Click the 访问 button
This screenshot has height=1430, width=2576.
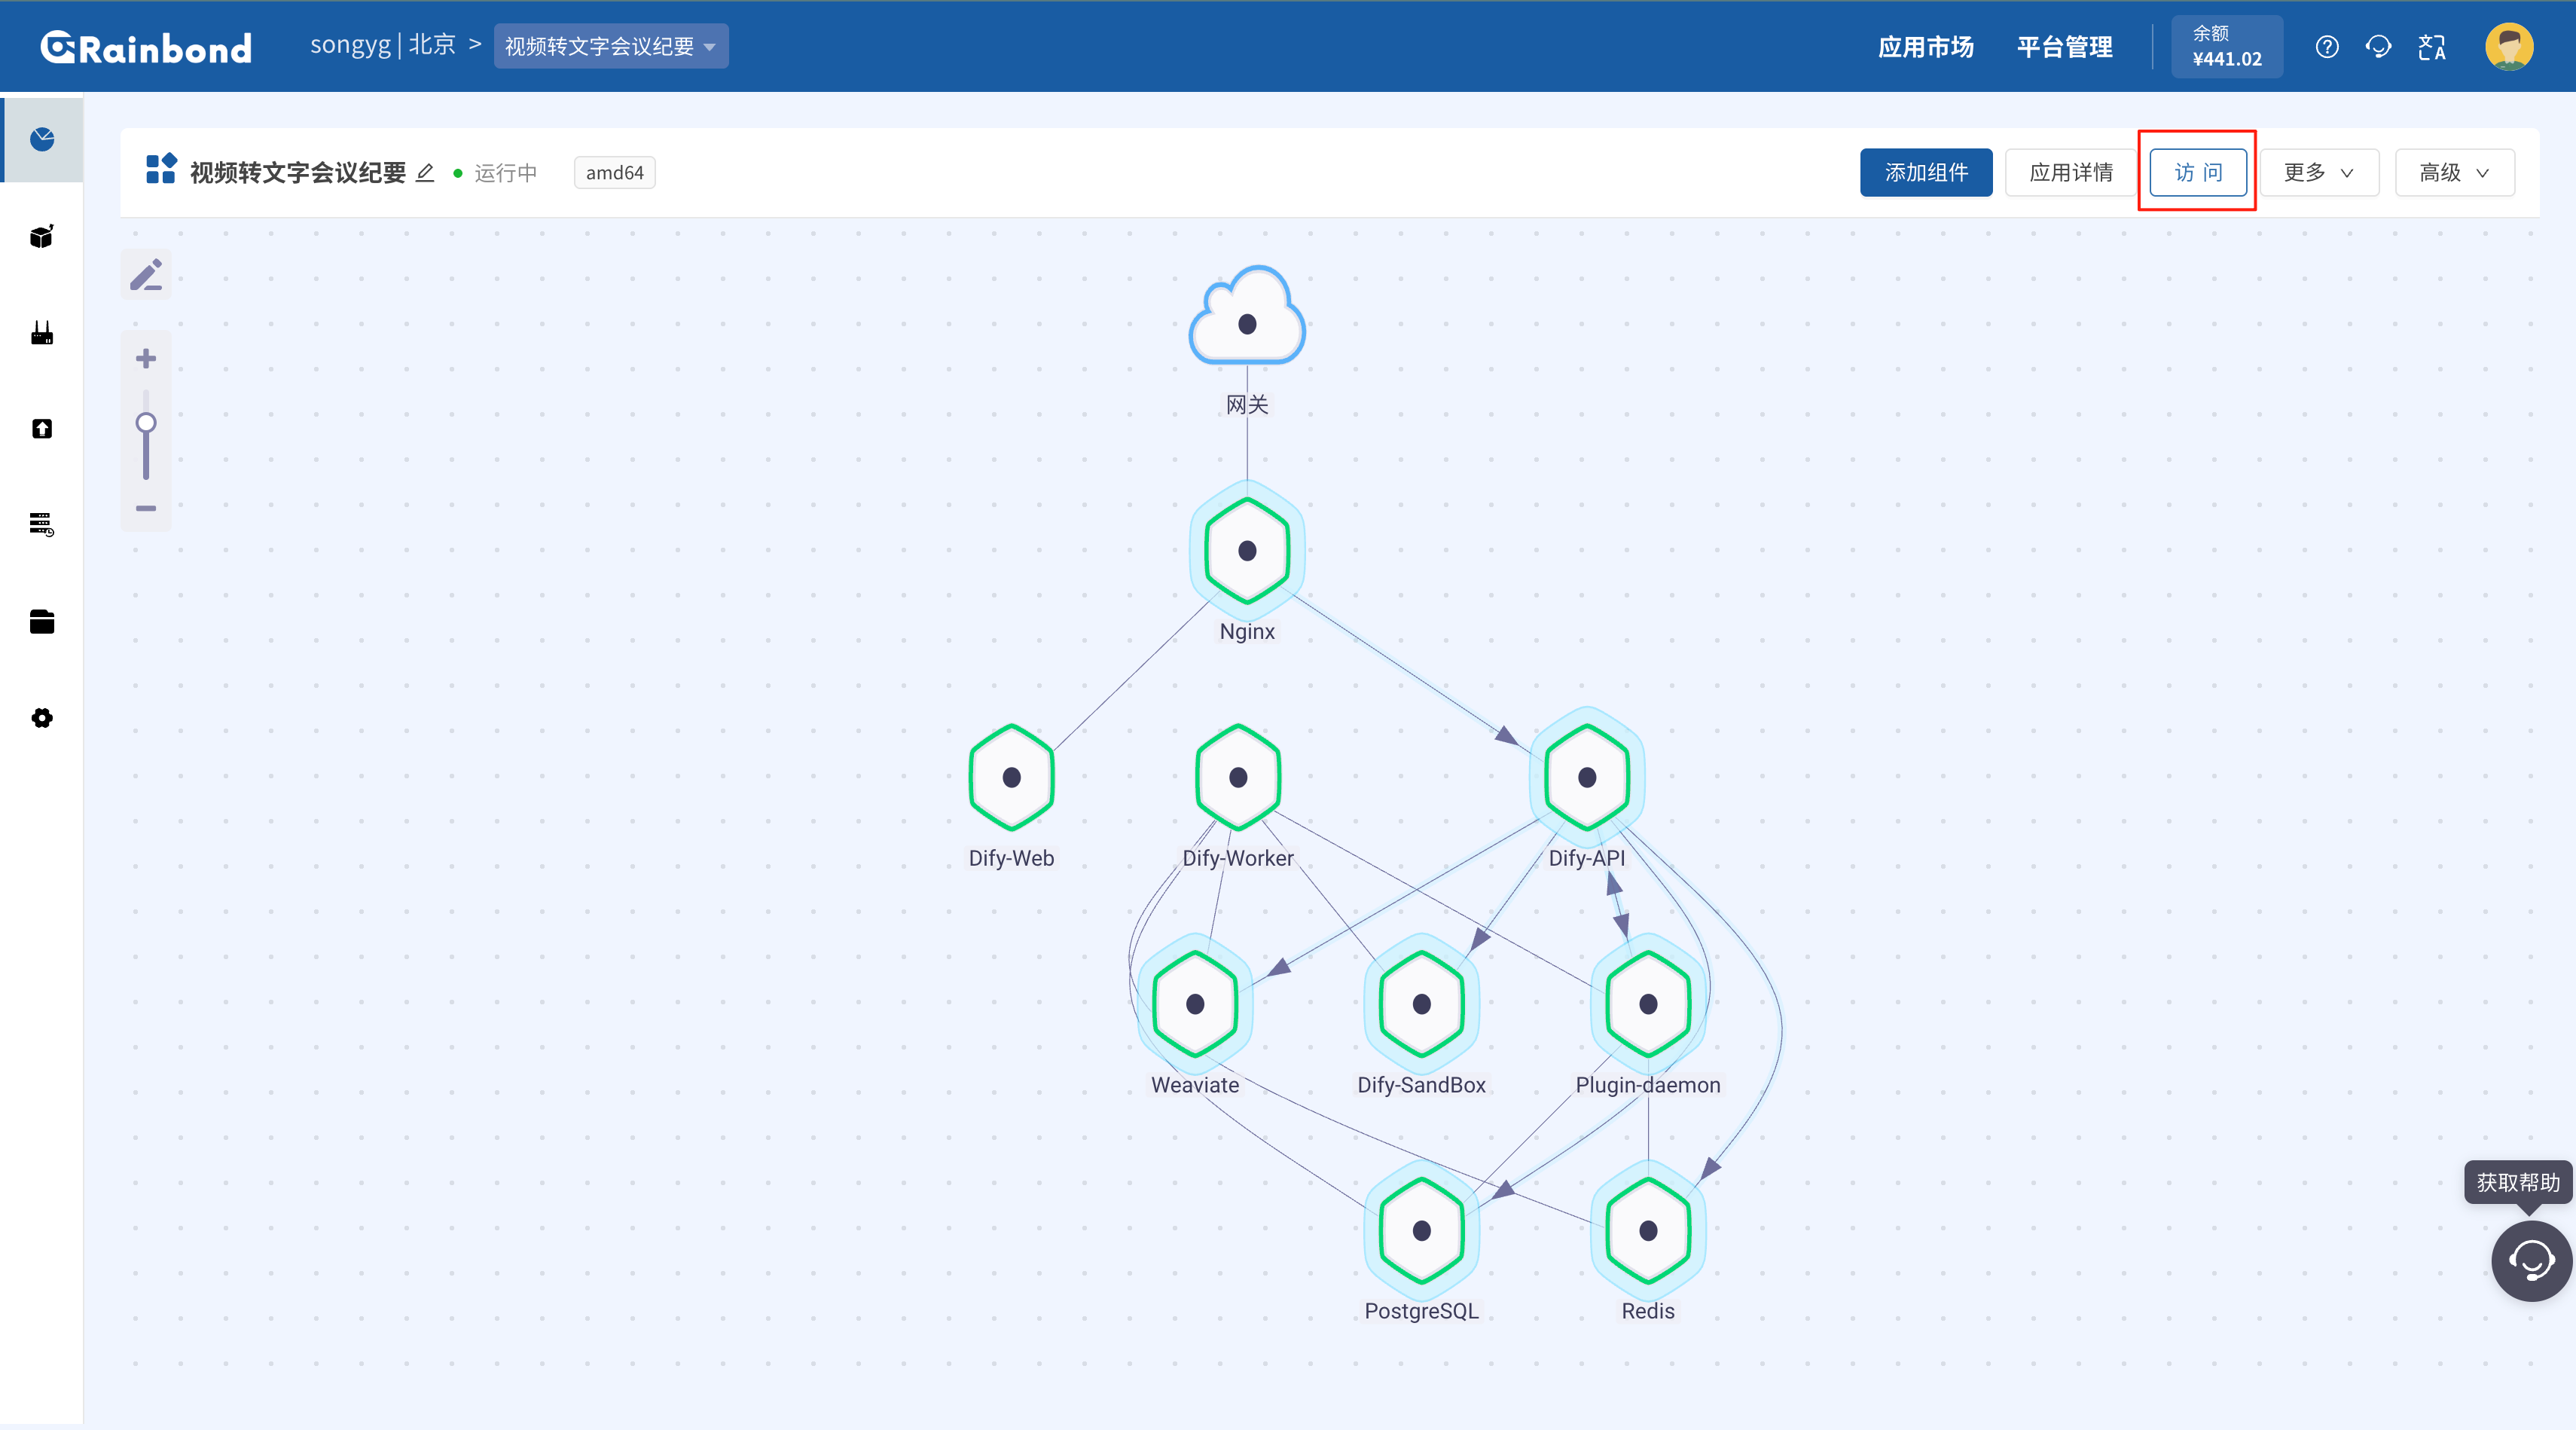click(2198, 173)
